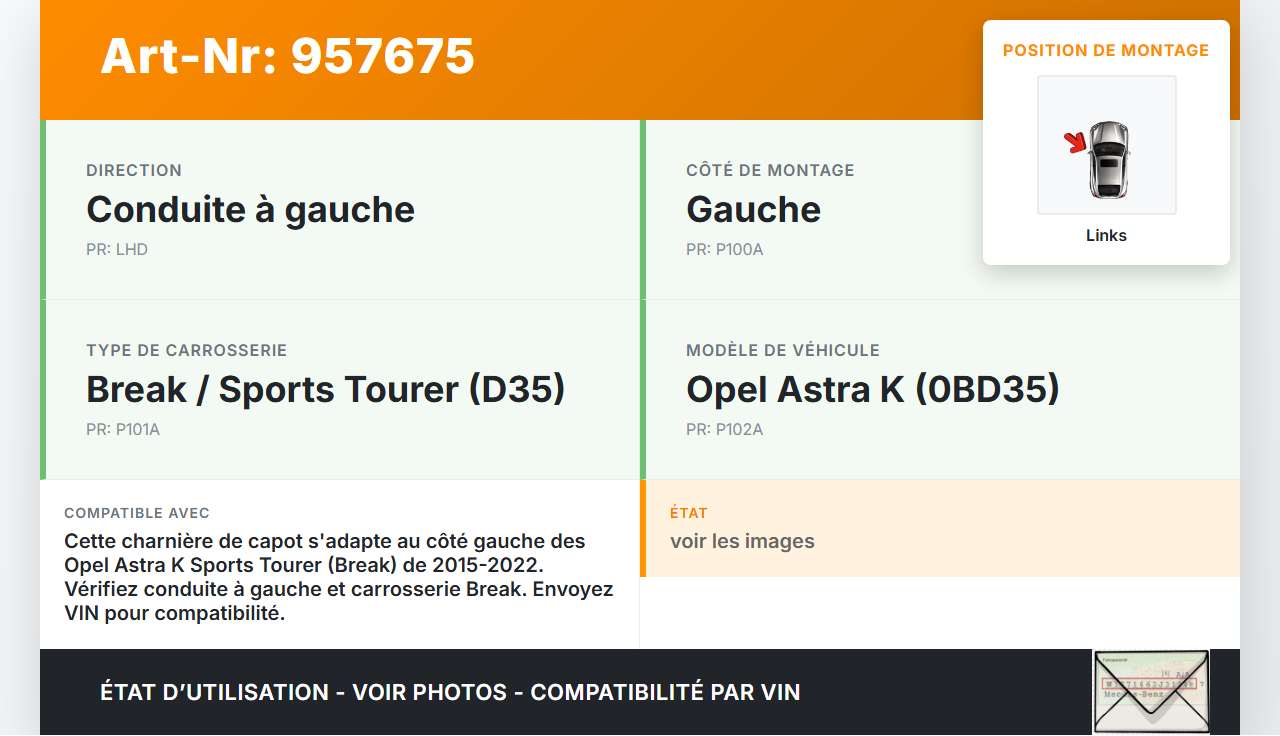This screenshot has width=1280, height=736.
Task: Click the car mounting position diagram
Action: (1106, 145)
